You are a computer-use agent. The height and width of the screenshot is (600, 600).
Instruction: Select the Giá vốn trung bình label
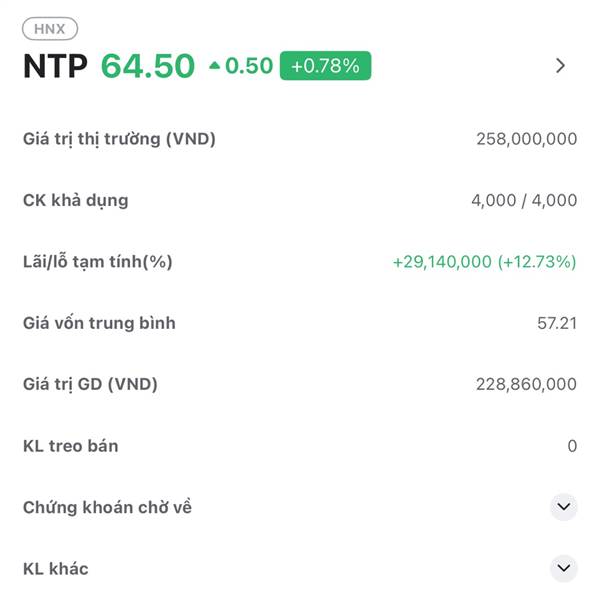[99, 323]
